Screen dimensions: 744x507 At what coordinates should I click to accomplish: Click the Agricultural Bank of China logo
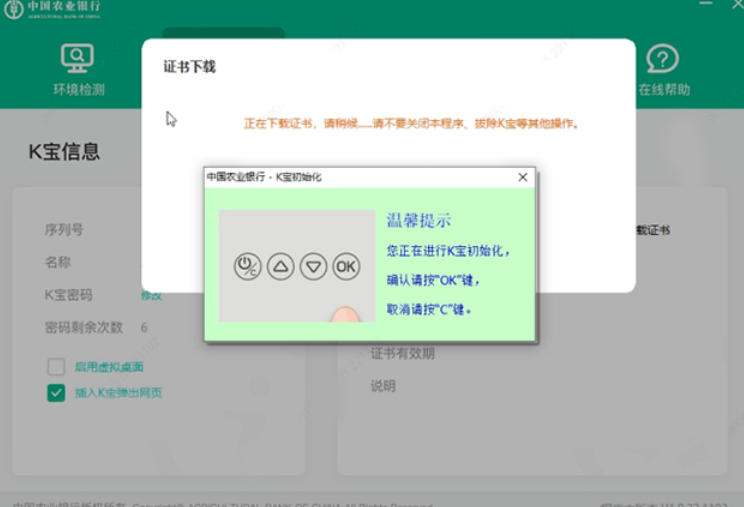pos(52,9)
